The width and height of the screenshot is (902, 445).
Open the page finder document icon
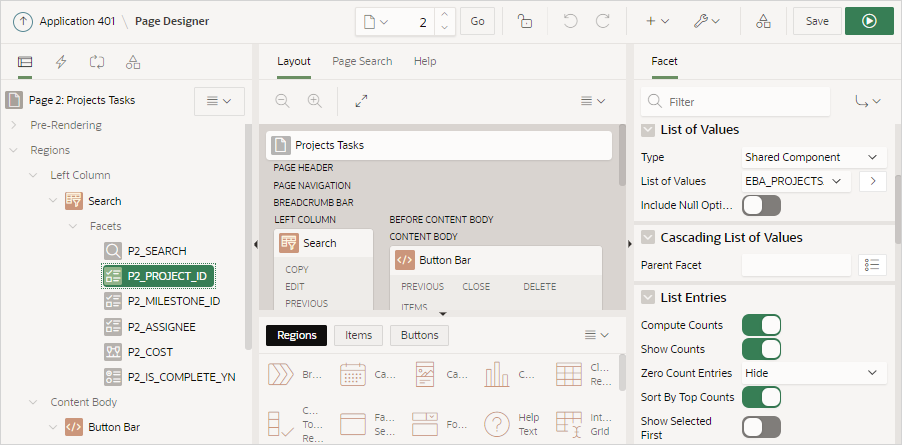pos(376,22)
